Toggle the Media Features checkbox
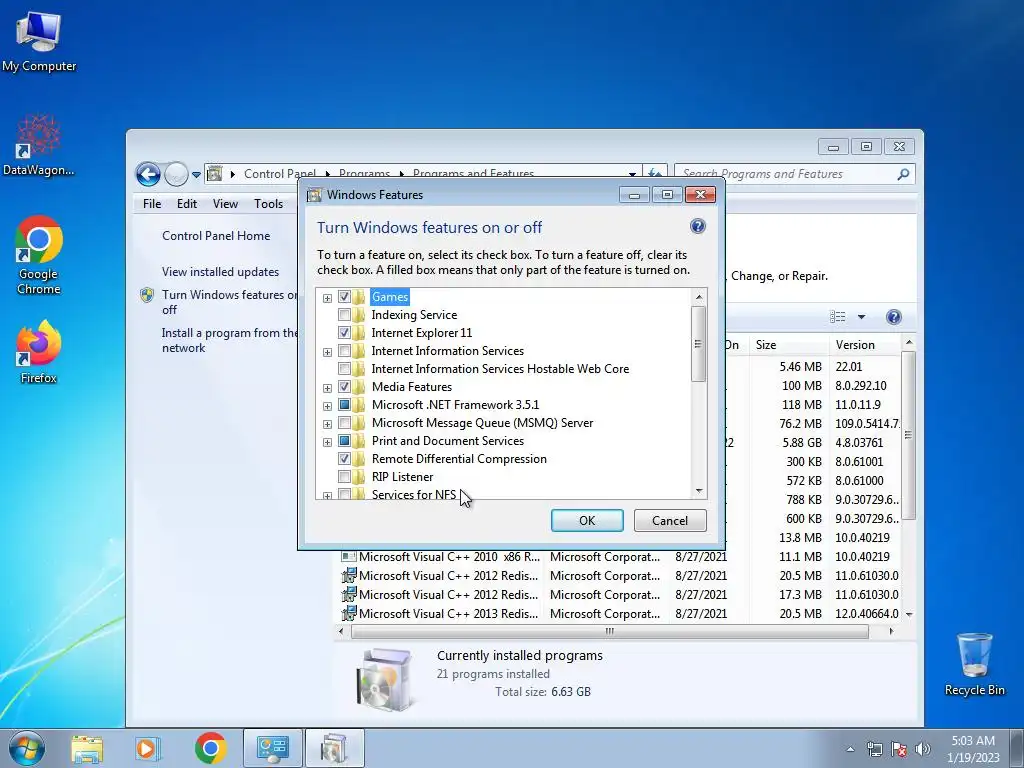Screen dimensions: 1024x768 pos(344,387)
